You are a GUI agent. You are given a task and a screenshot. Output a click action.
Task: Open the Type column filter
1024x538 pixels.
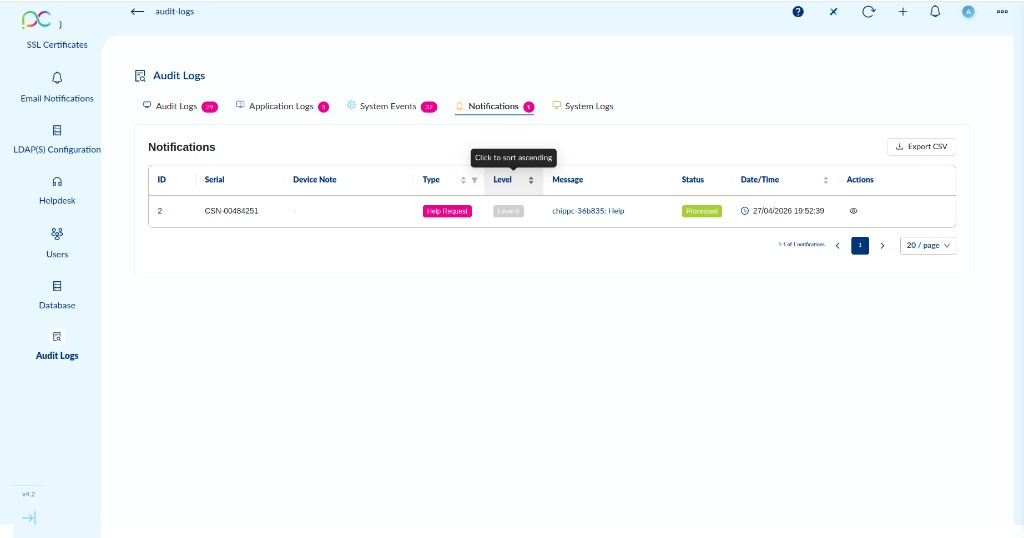(474, 180)
